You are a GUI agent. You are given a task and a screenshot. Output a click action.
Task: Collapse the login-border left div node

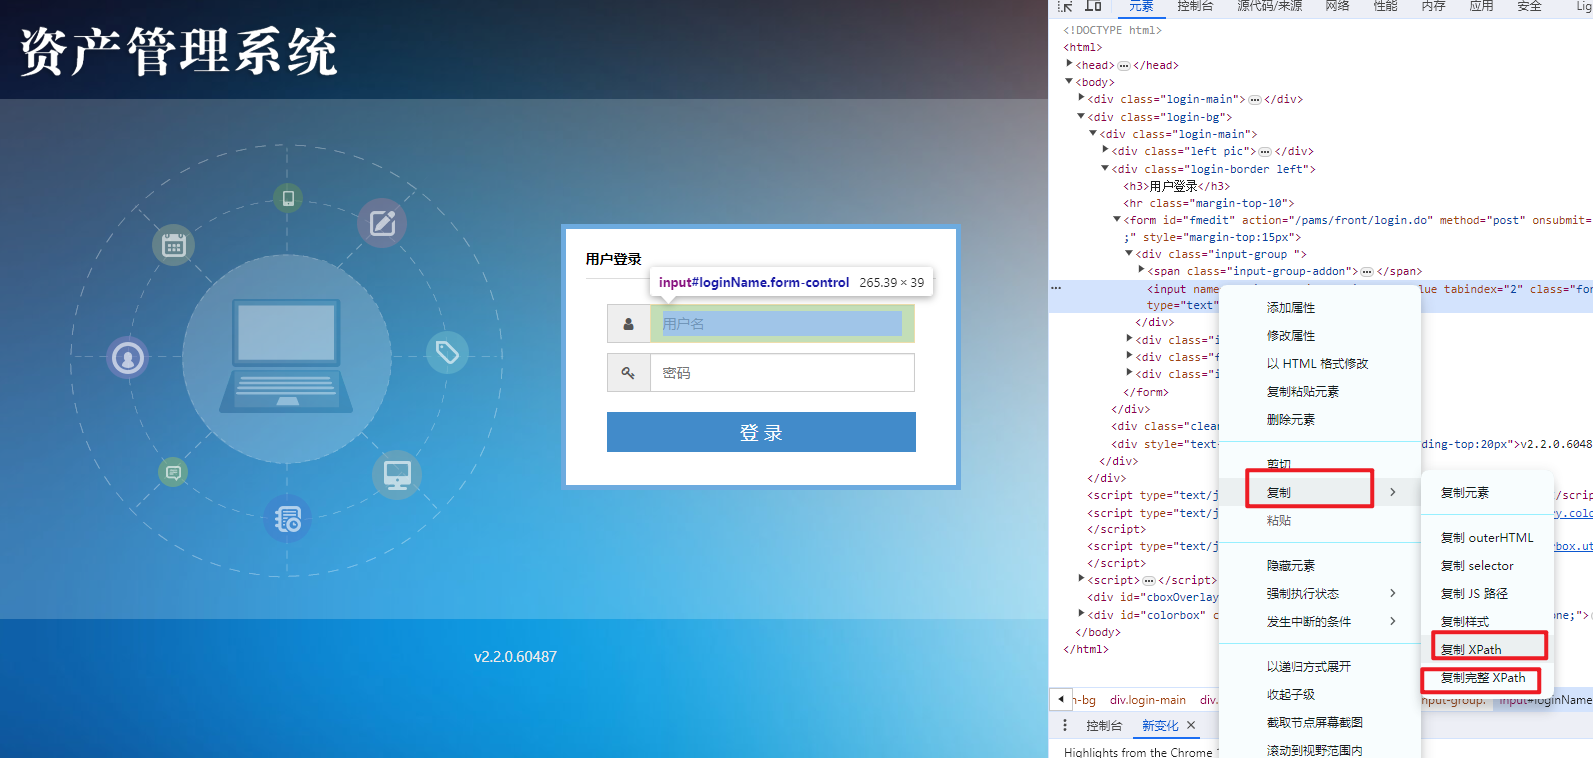1105,168
